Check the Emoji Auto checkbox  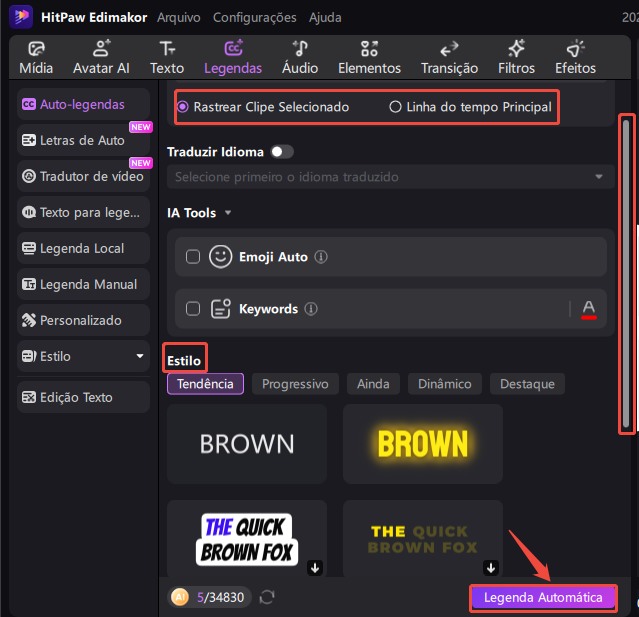(194, 257)
